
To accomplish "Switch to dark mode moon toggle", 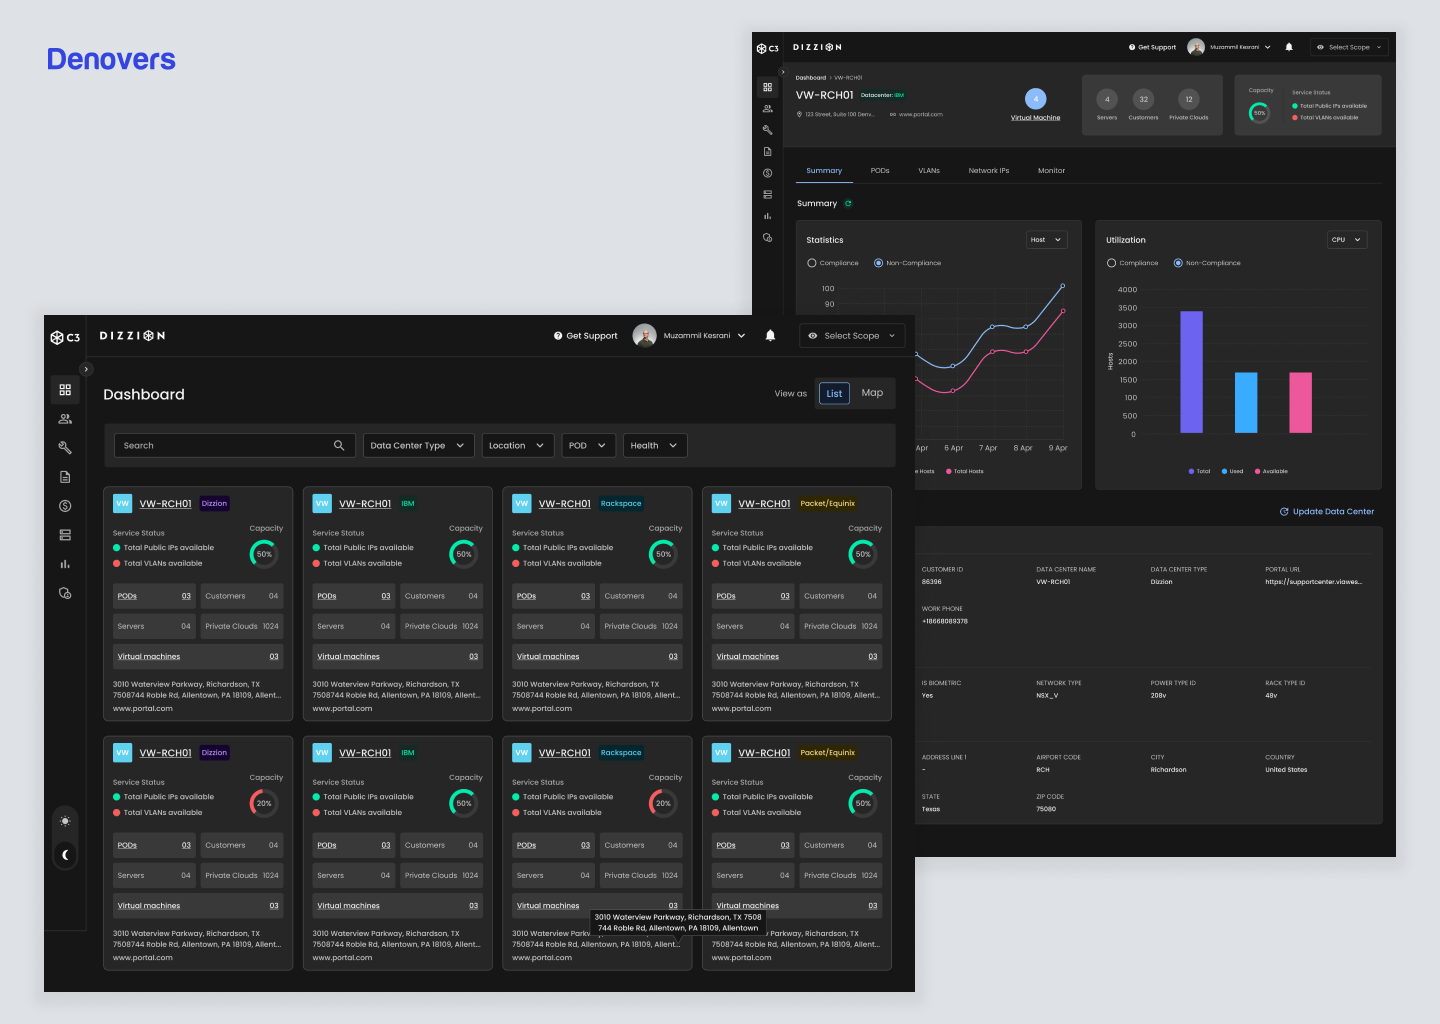I will 65,854.
